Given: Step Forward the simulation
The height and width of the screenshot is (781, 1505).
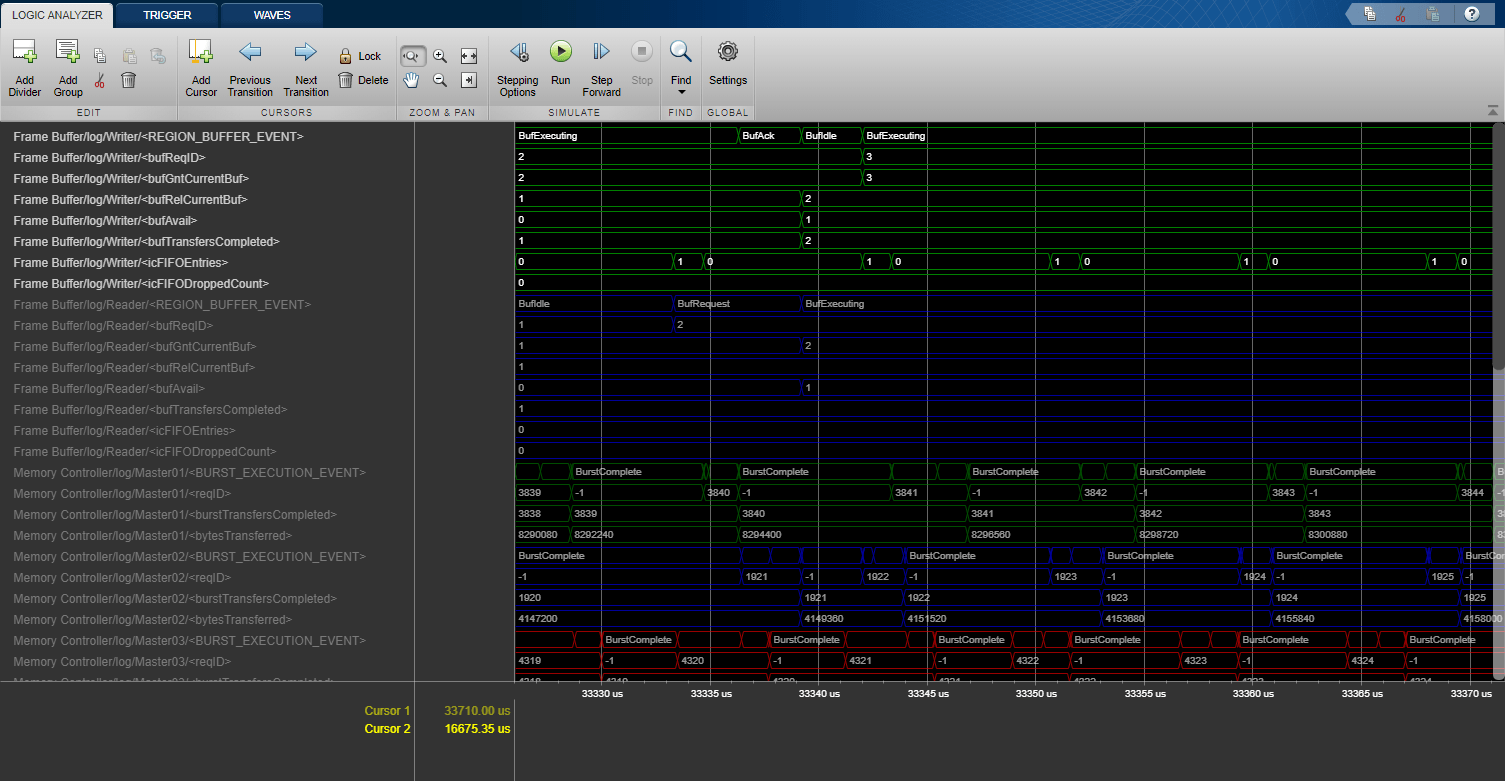Looking at the screenshot, I should coord(602,68).
